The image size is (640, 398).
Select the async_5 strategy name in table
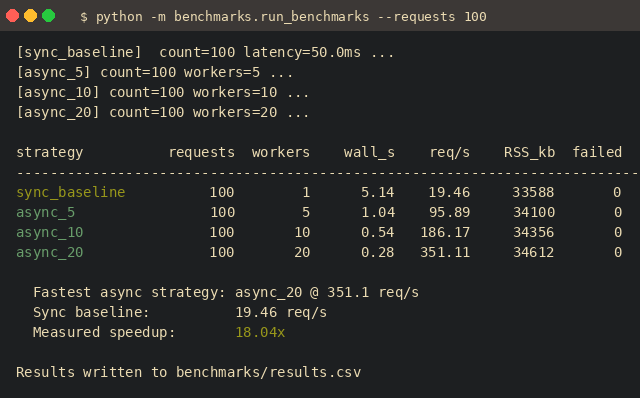[x=46, y=212]
